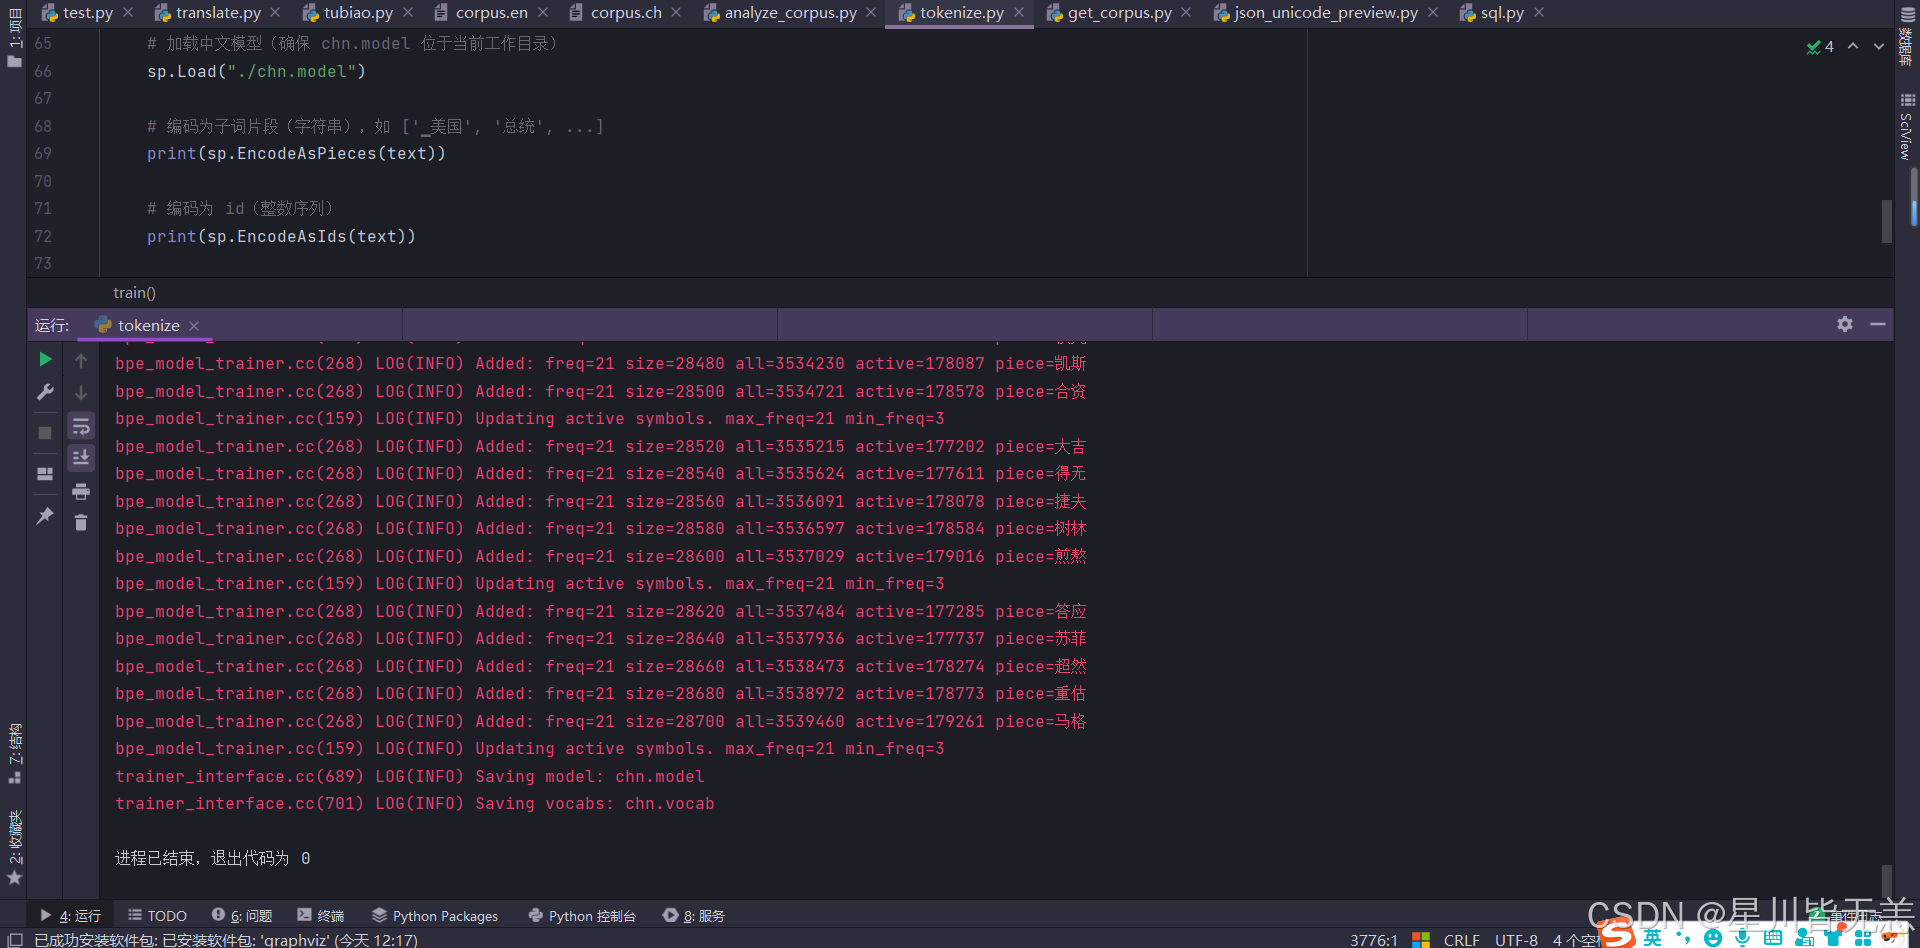Clear console with the trash icon
Screen dimensions: 1920x948
81,523
